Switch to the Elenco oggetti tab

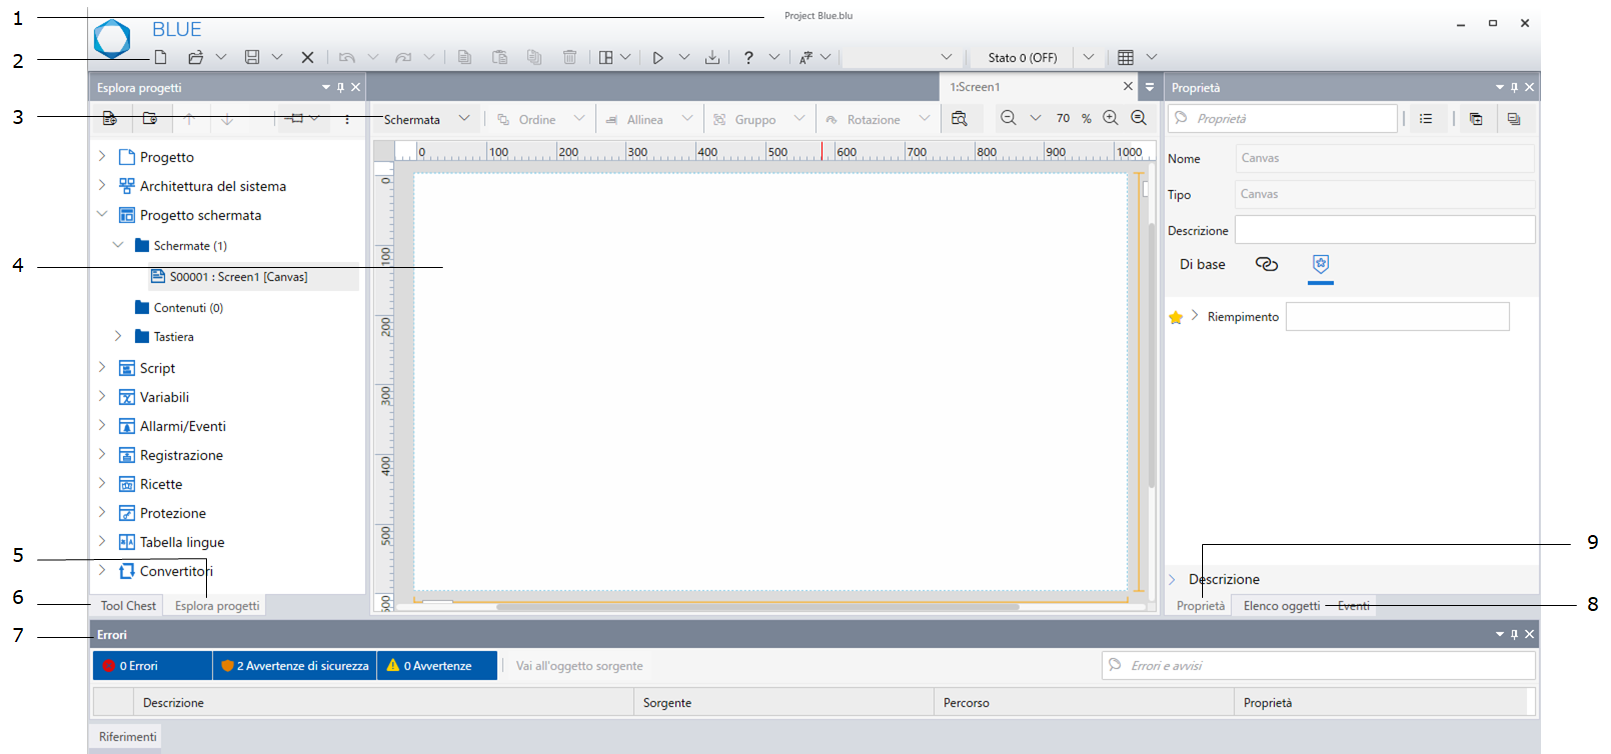(x=1281, y=606)
